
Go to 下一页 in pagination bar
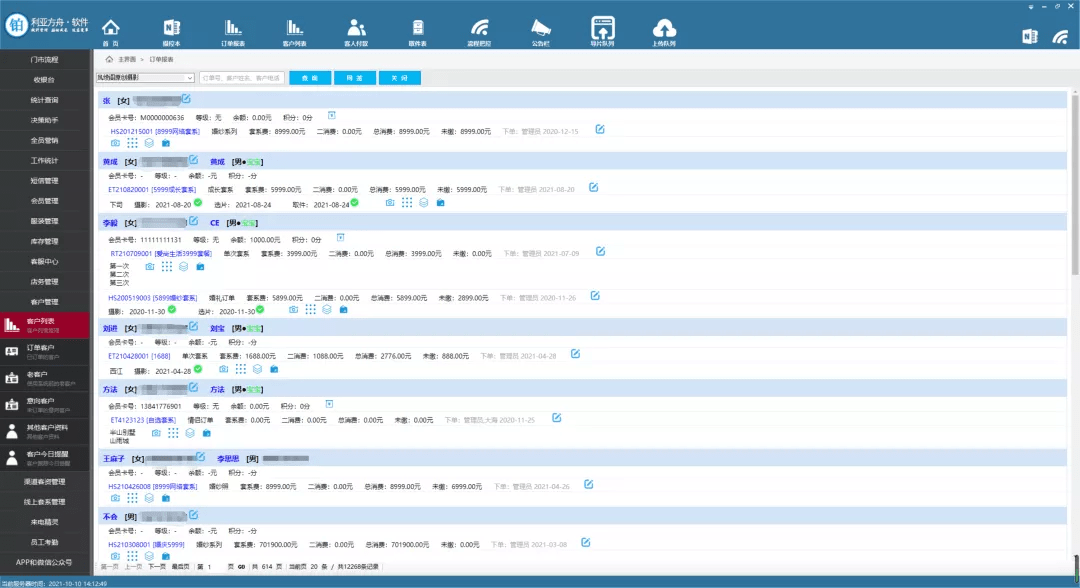coord(157,567)
